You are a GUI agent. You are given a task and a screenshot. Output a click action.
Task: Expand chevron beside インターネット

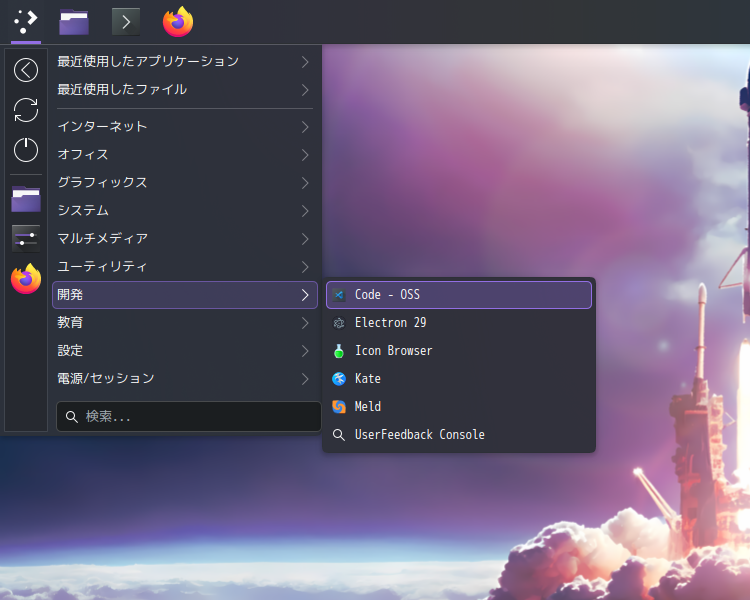305,127
